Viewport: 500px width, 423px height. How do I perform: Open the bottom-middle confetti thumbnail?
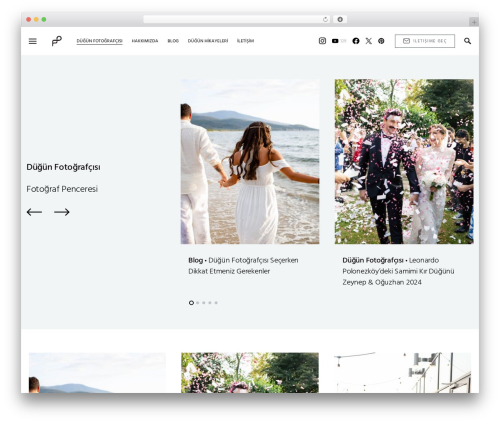click(250, 373)
